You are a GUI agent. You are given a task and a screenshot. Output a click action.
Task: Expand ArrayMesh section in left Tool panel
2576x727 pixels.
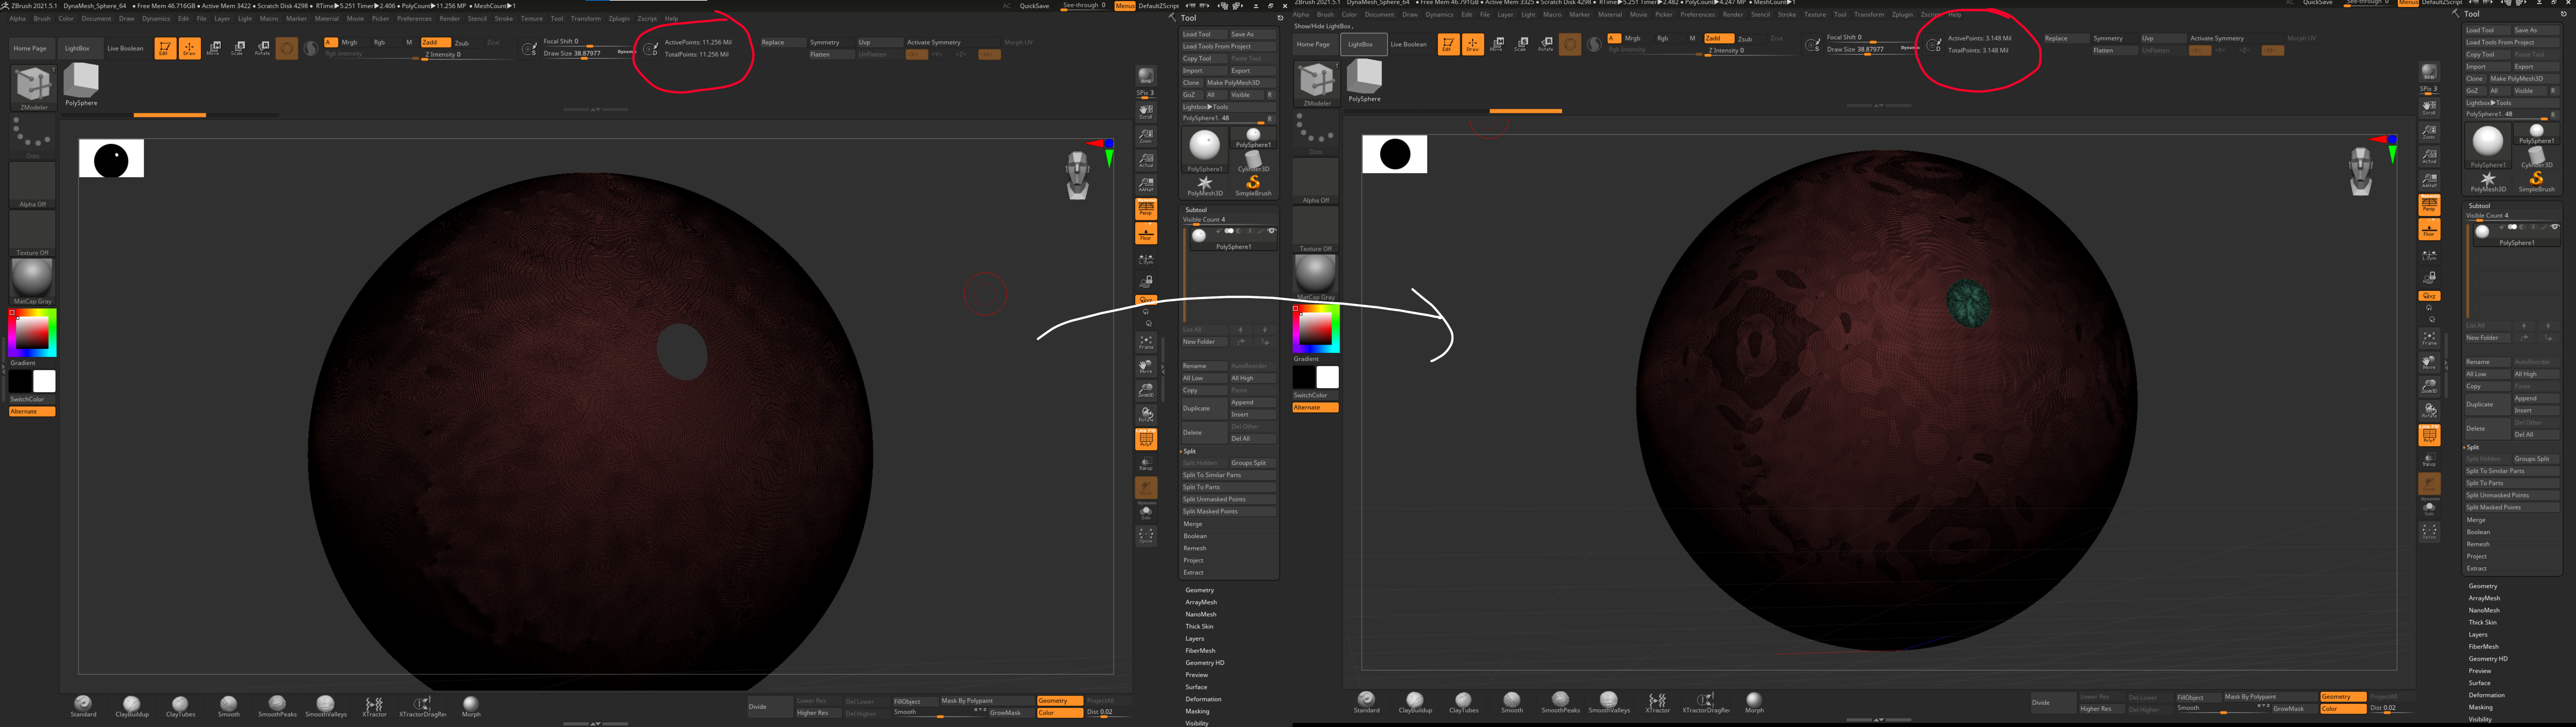tap(1201, 602)
